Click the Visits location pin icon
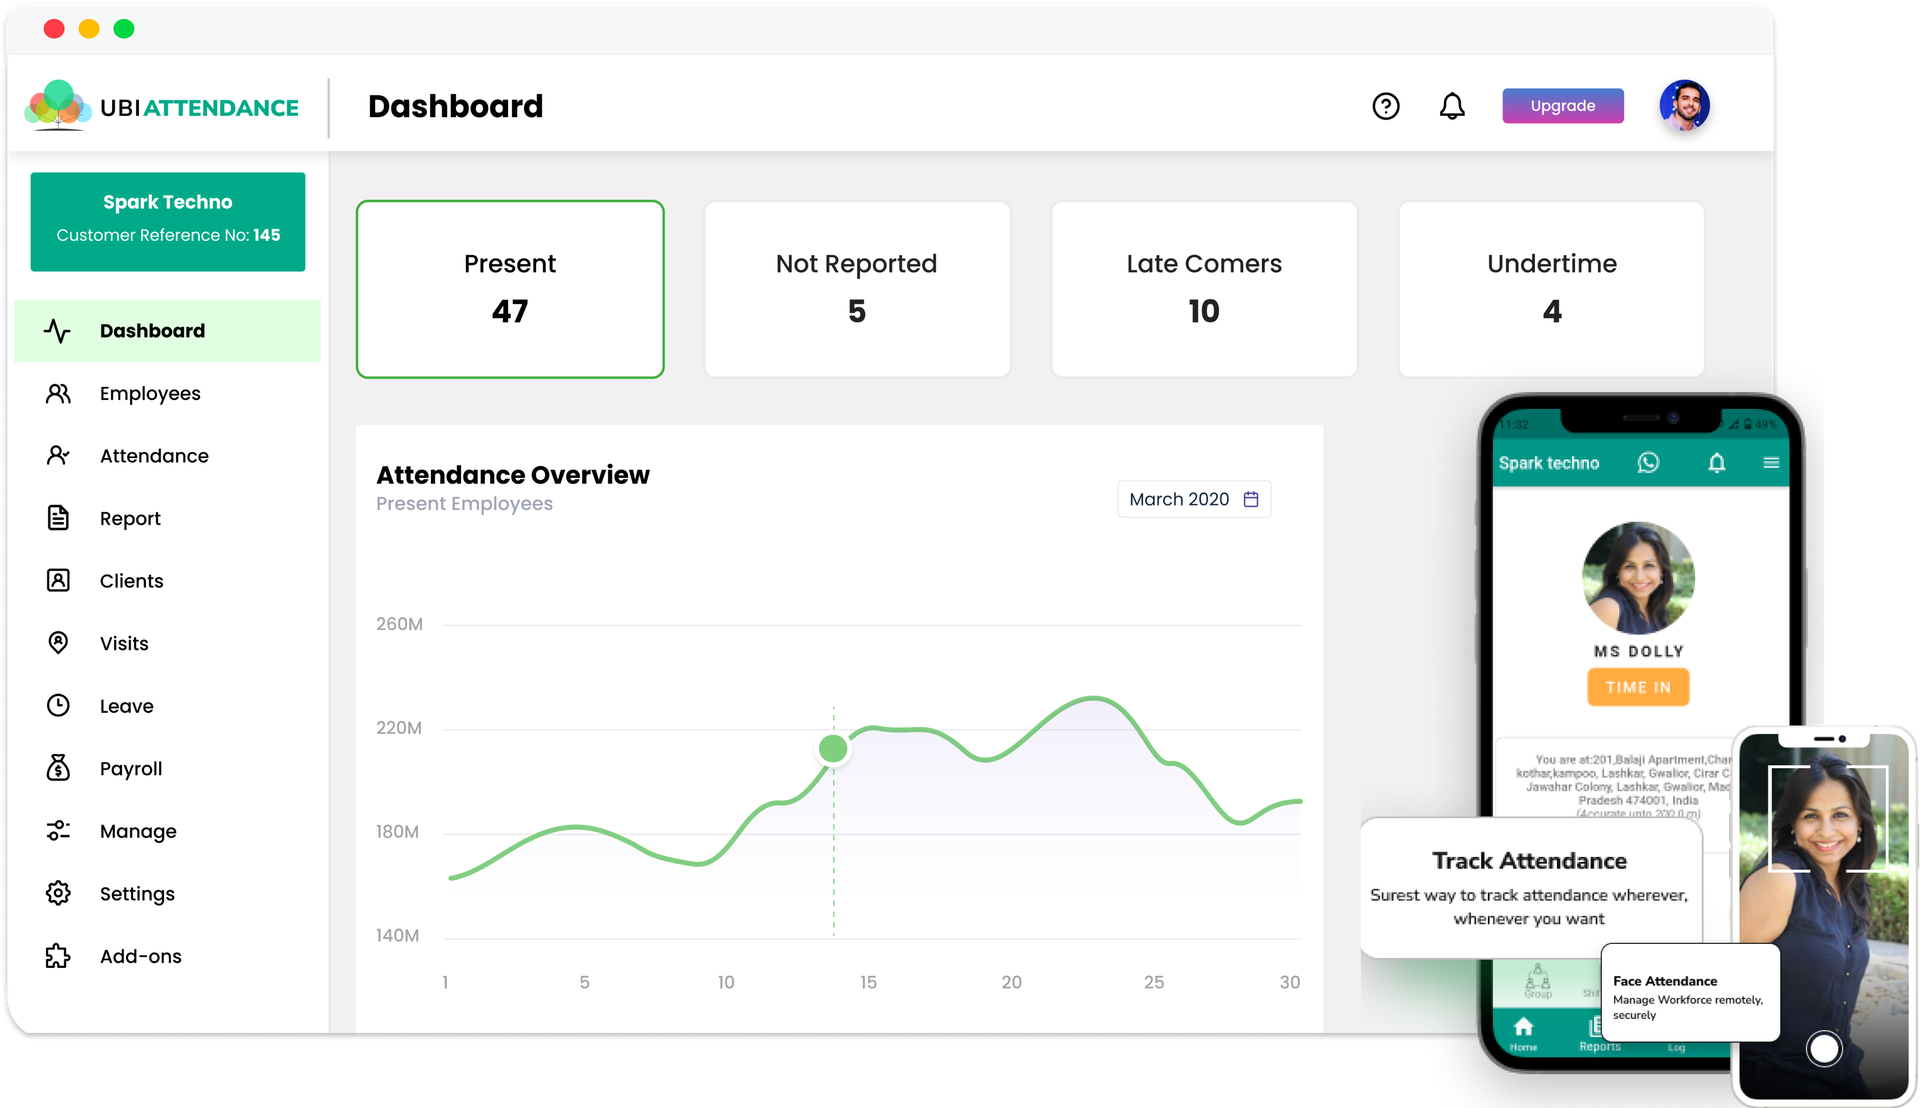The width and height of the screenshot is (1920, 1108). tap(58, 643)
